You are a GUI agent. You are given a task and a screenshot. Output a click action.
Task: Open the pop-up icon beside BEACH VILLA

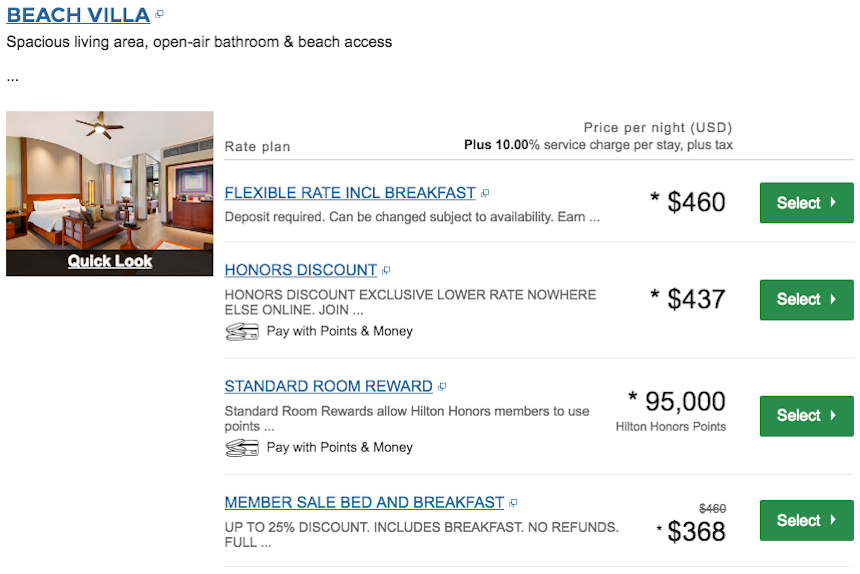pos(160,15)
